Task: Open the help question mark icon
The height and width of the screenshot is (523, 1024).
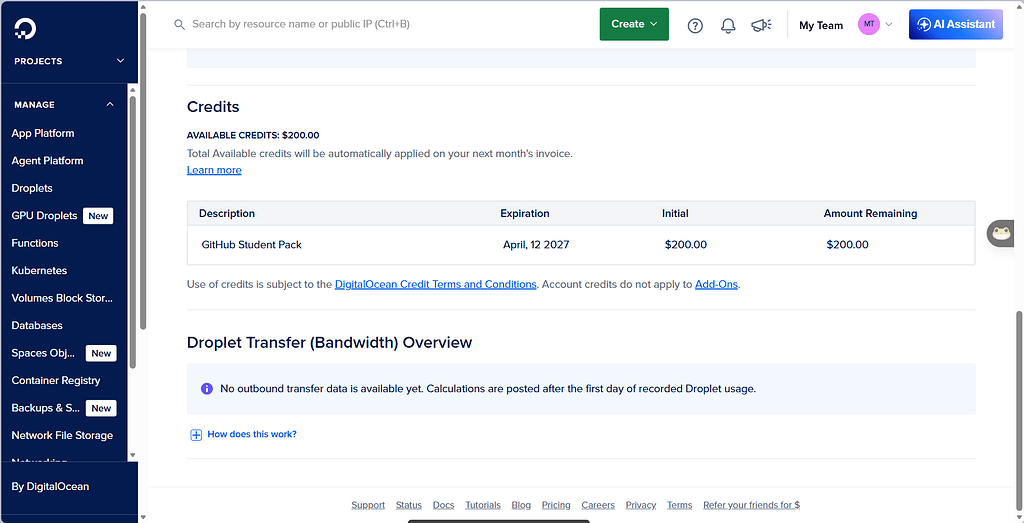Action: (x=696, y=25)
